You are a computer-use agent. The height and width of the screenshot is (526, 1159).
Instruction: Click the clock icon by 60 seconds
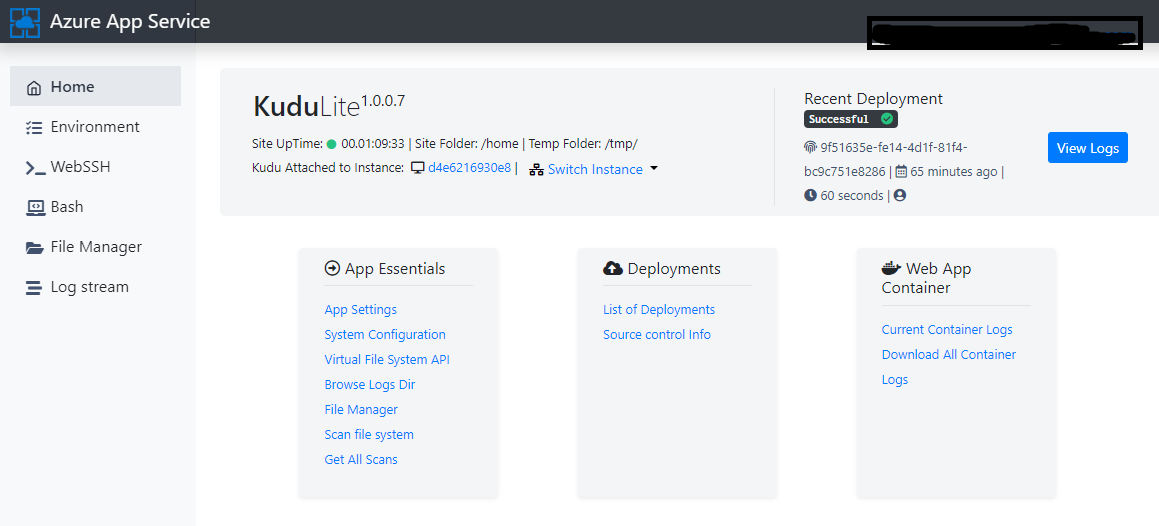click(x=810, y=196)
